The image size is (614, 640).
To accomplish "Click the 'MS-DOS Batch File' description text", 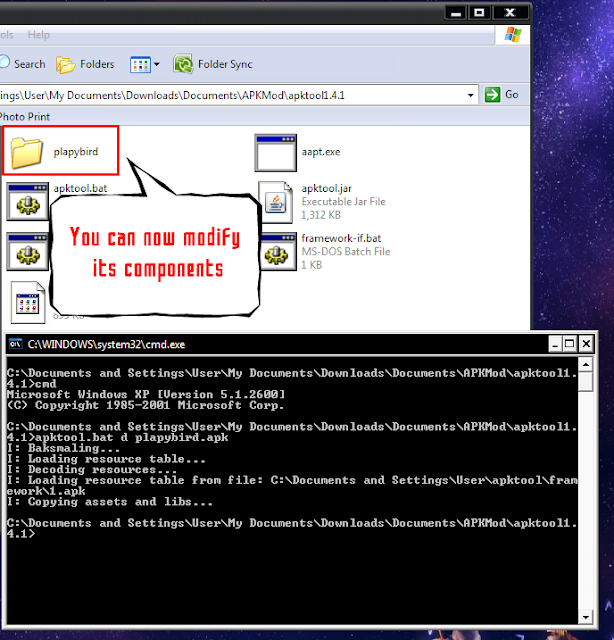I will 346,251.
